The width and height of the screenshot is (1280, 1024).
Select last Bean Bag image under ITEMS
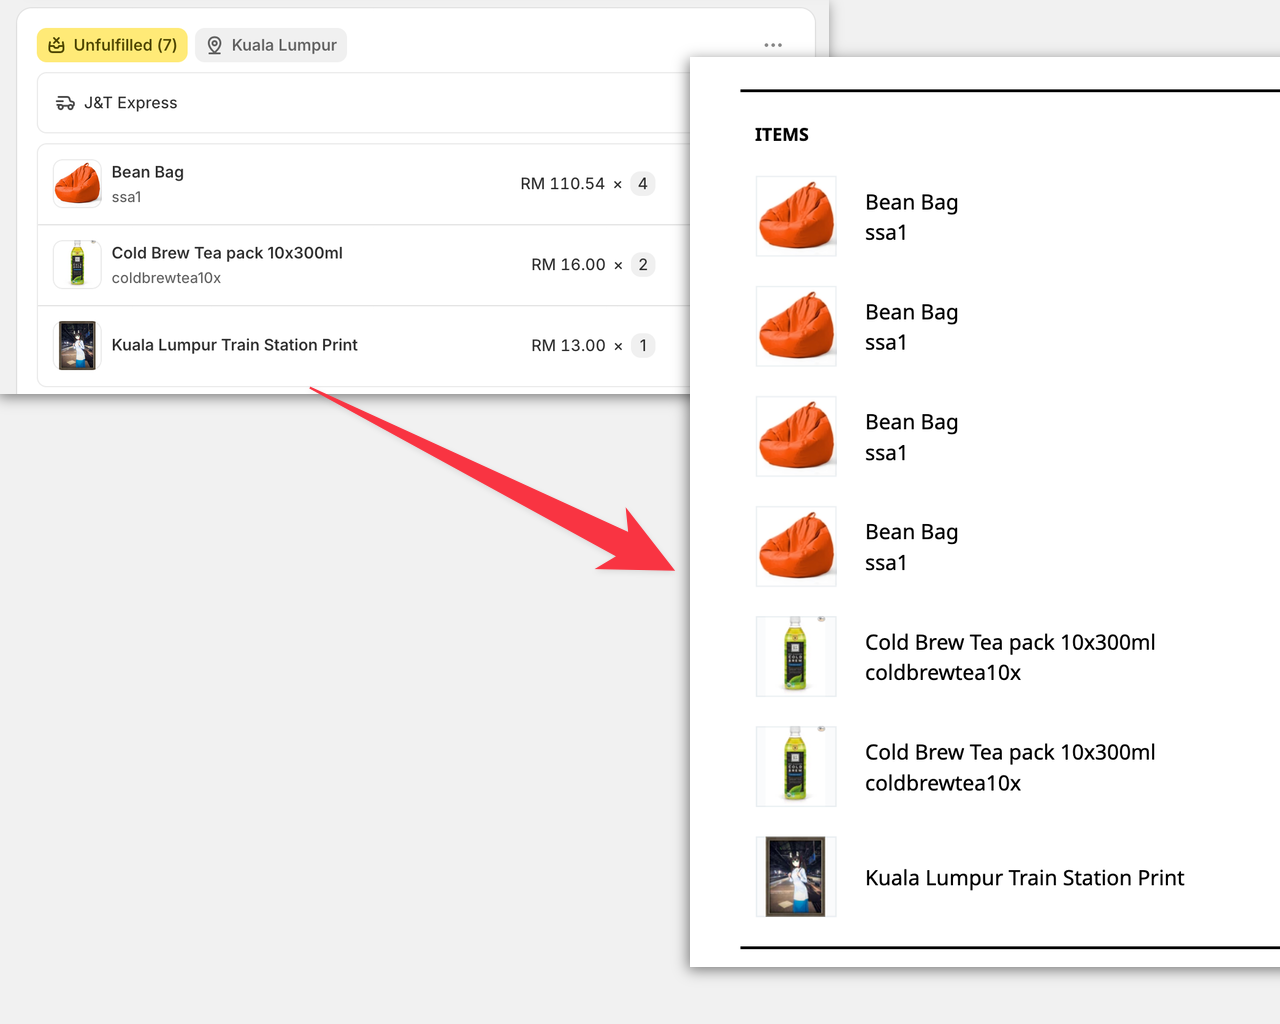click(x=796, y=546)
